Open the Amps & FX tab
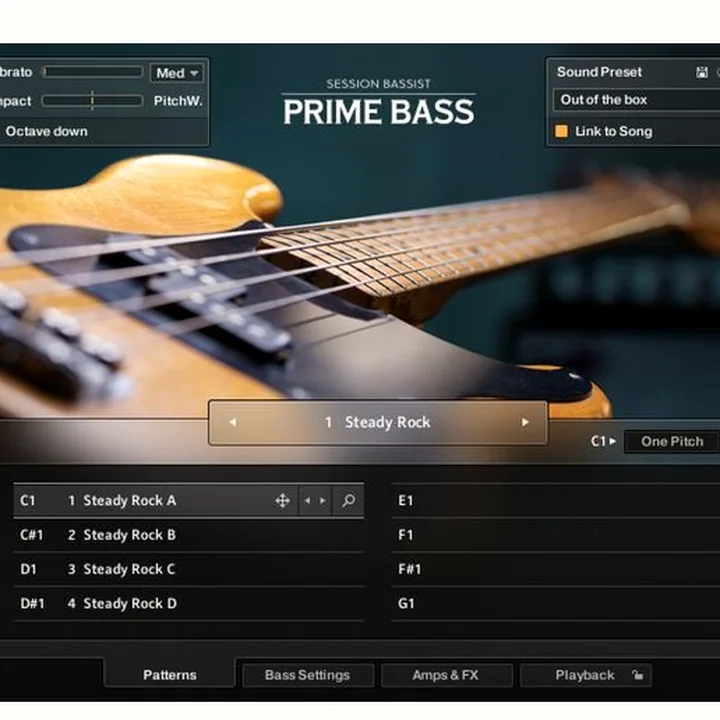Image resolution: width=720 pixels, height=720 pixels. (445, 675)
